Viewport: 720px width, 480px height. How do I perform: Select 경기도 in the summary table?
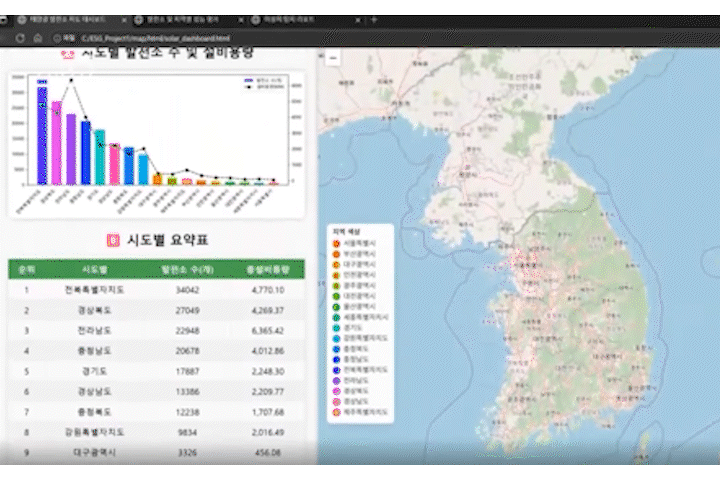[x=95, y=371]
